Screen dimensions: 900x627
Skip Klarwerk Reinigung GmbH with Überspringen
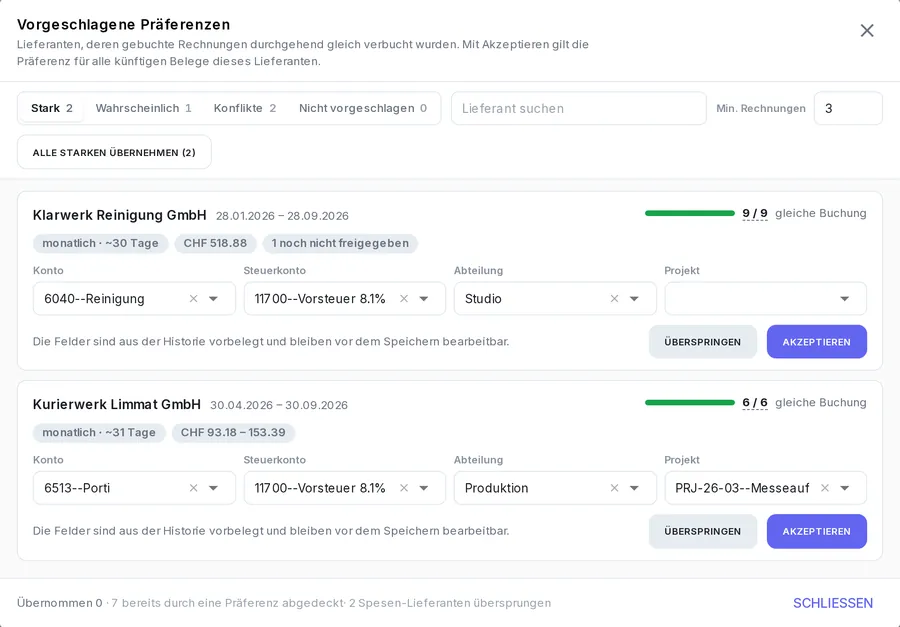(703, 342)
